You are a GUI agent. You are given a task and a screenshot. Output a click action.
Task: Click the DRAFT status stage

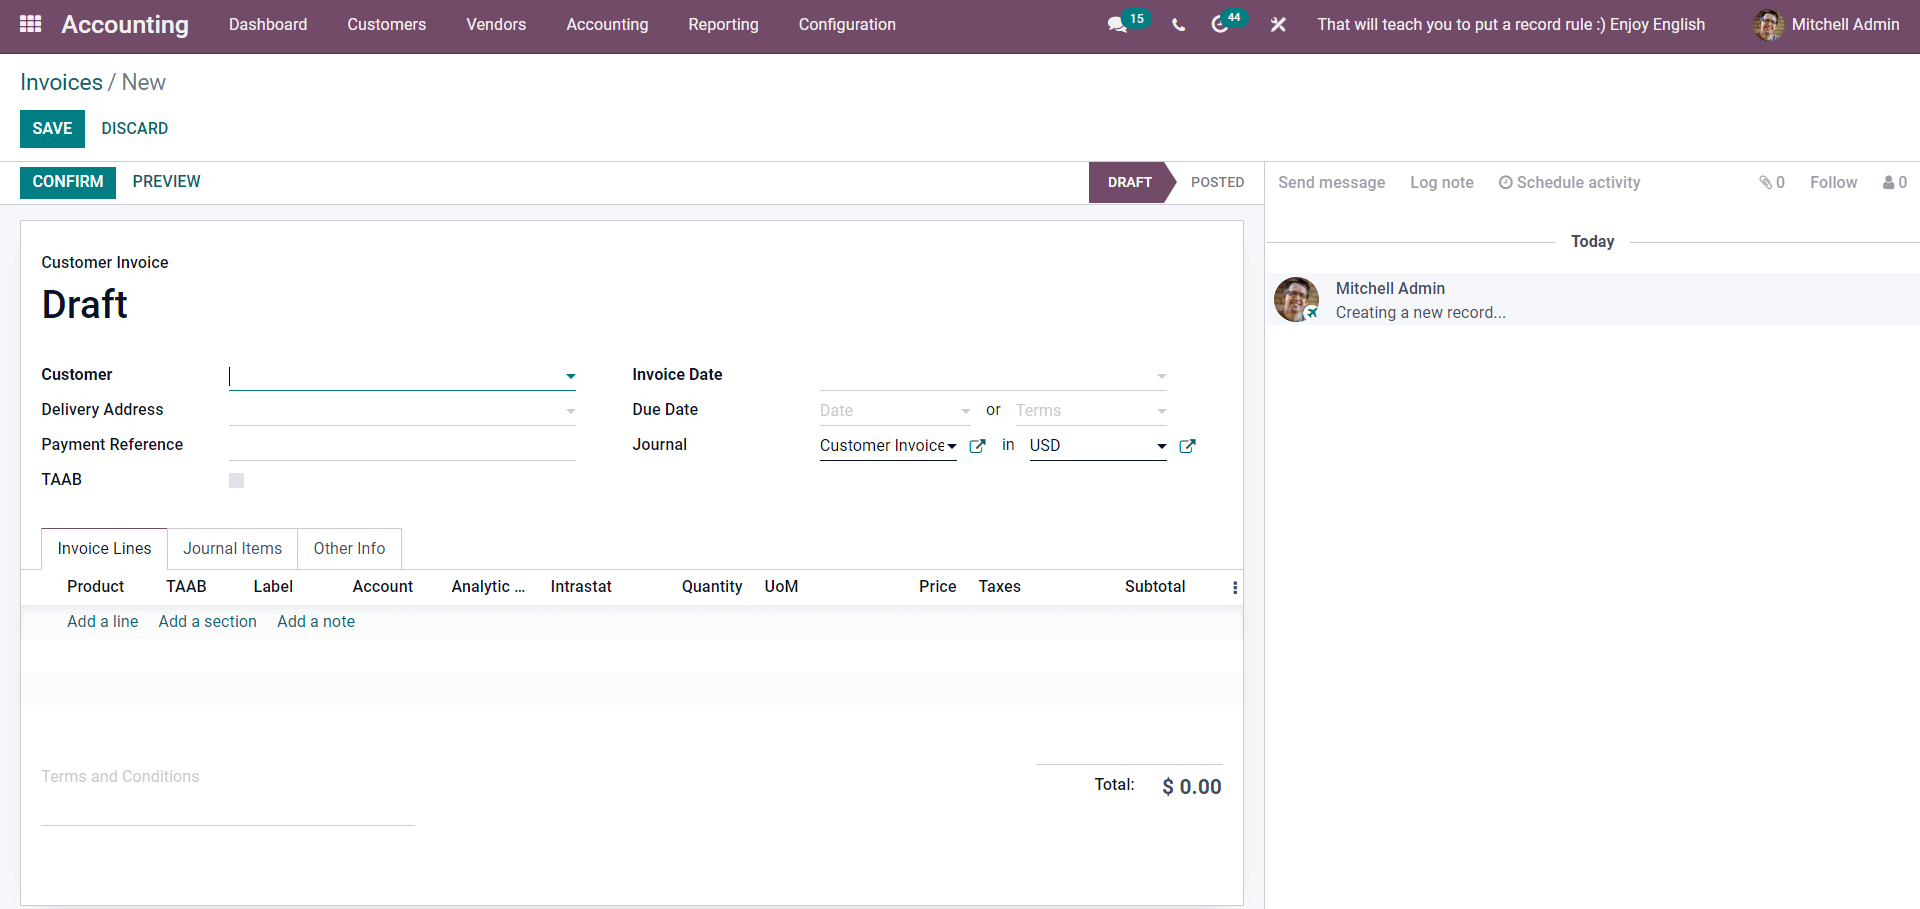pyautogui.click(x=1129, y=183)
